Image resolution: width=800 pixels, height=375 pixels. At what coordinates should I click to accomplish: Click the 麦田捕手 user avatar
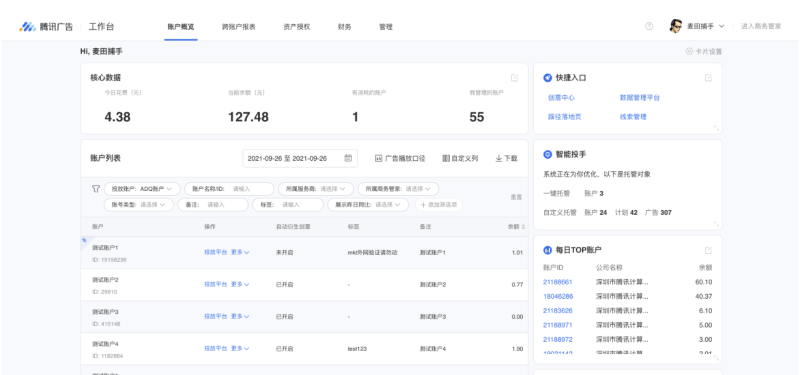[676, 26]
